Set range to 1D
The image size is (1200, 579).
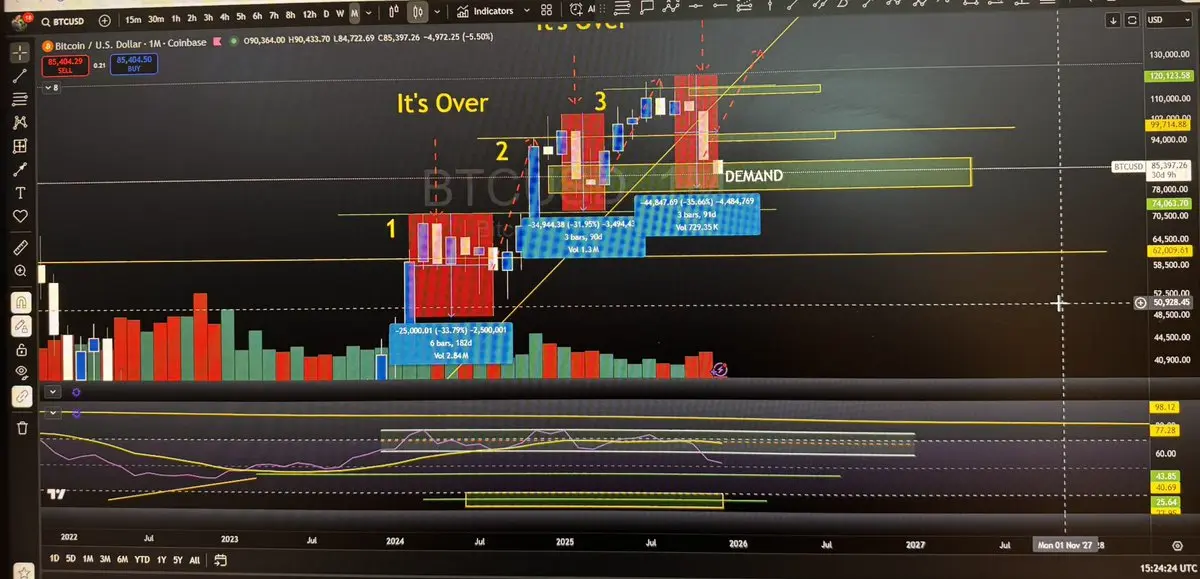[x=54, y=559]
